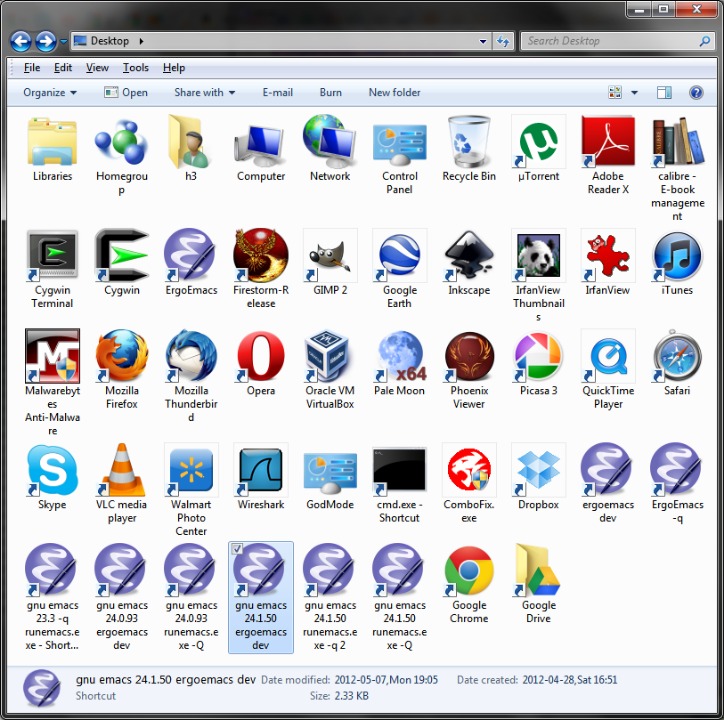724x720 pixels.
Task: Open the change view options arrow
Action: [634, 92]
